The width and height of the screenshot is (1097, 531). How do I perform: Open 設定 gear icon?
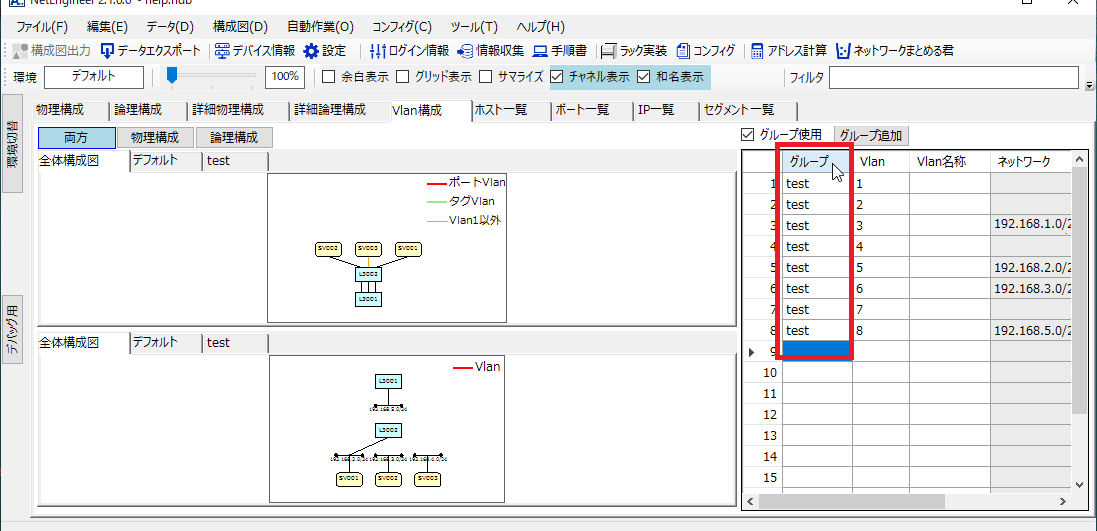(x=311, y=50)
